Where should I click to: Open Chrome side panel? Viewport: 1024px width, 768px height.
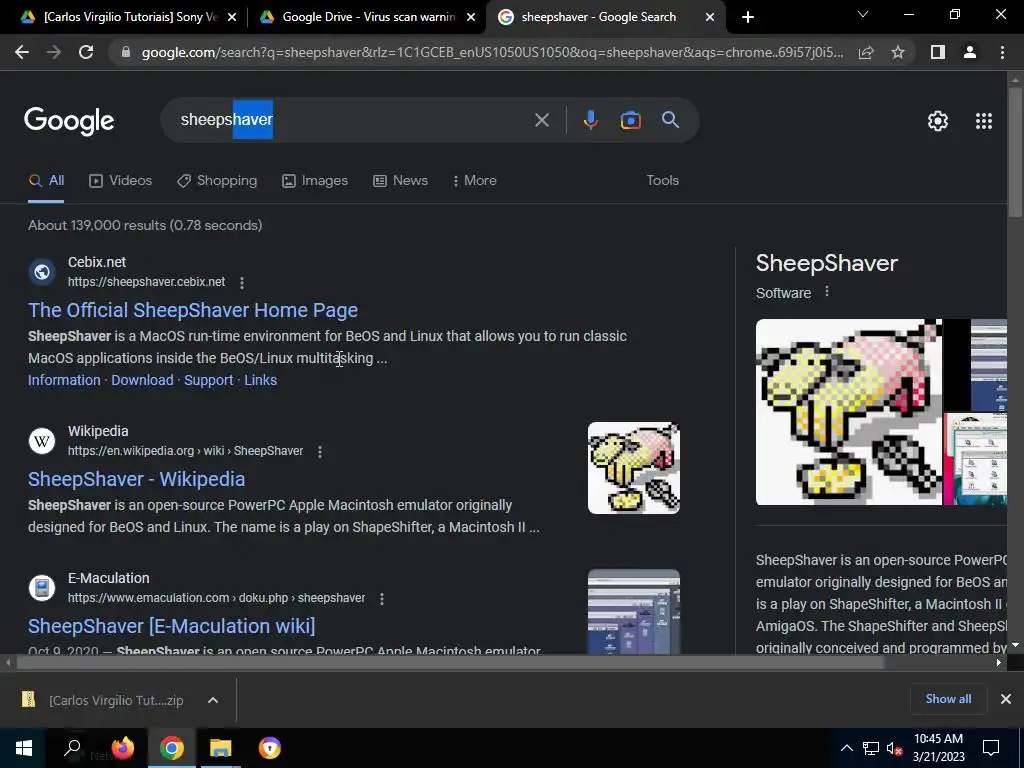(x=938, y=52)
